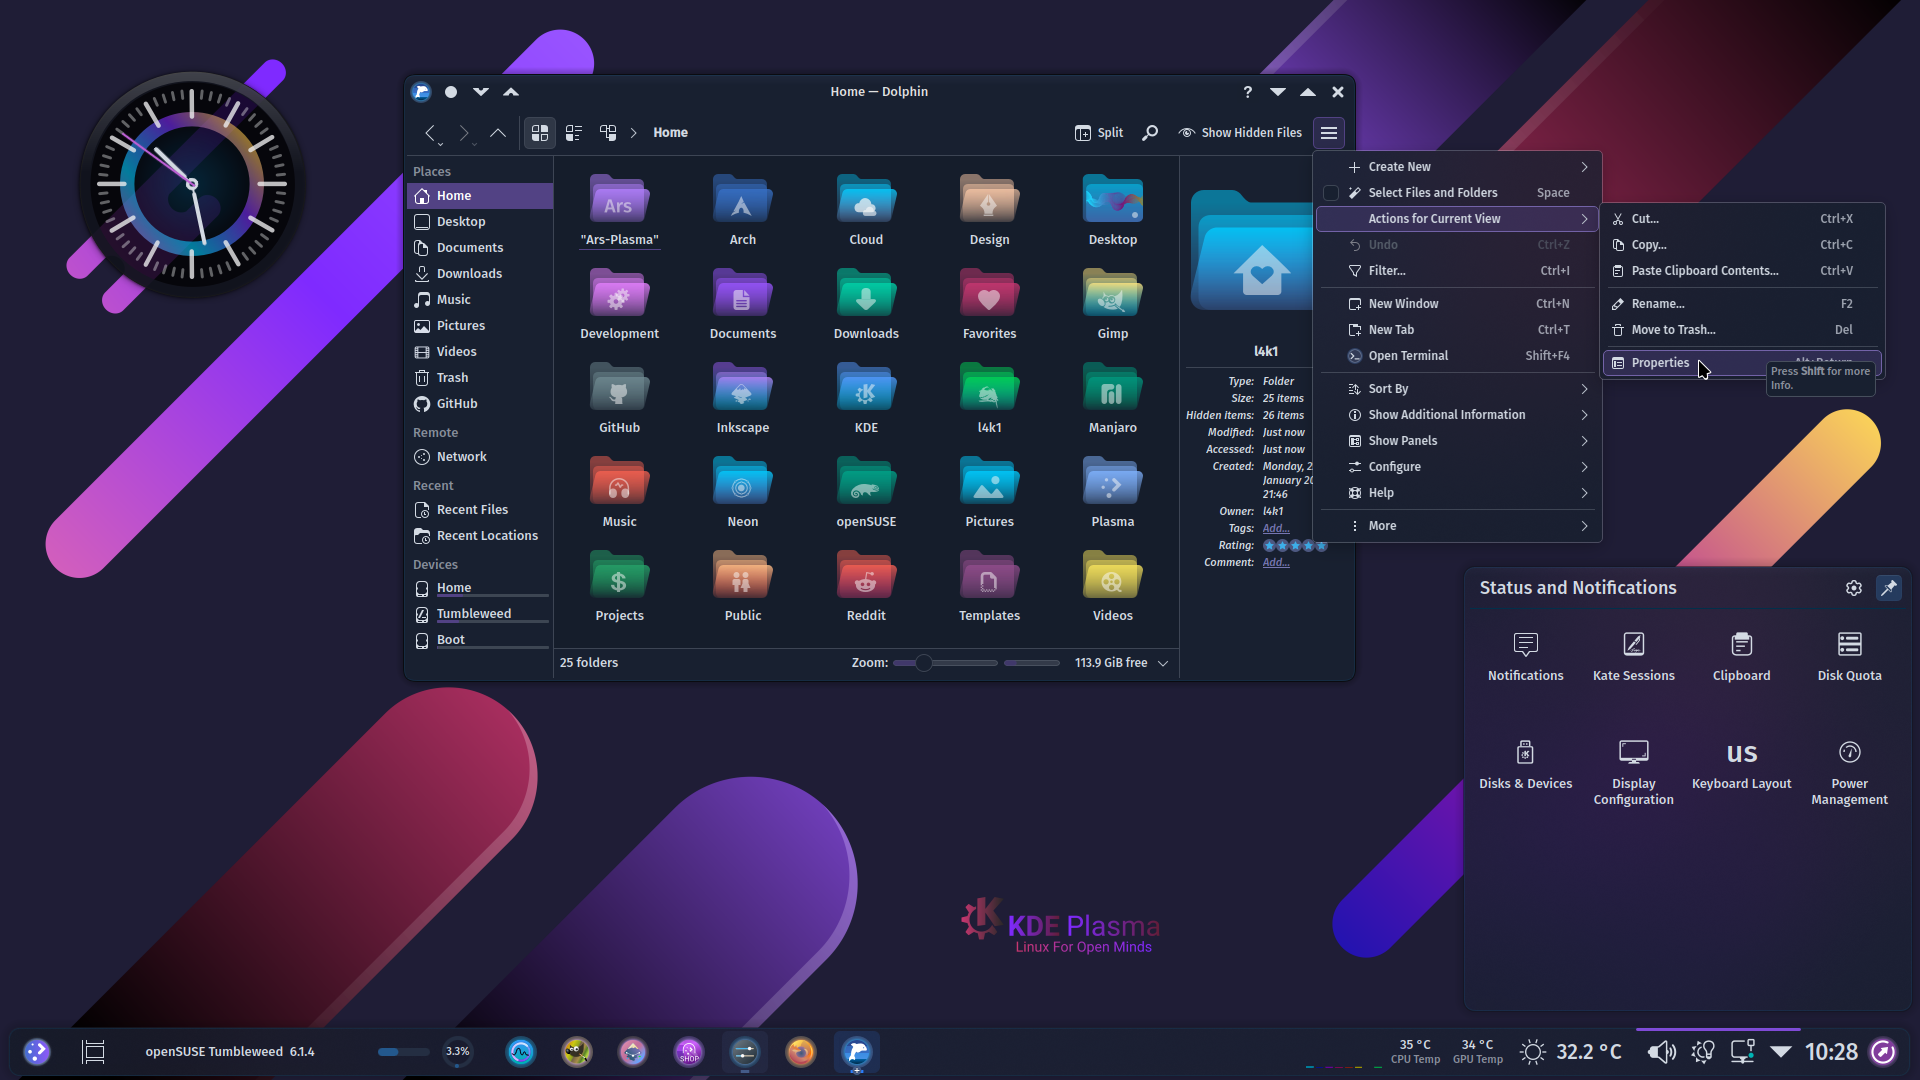Open Disk Quota widget

click(x=1850, y=656)
